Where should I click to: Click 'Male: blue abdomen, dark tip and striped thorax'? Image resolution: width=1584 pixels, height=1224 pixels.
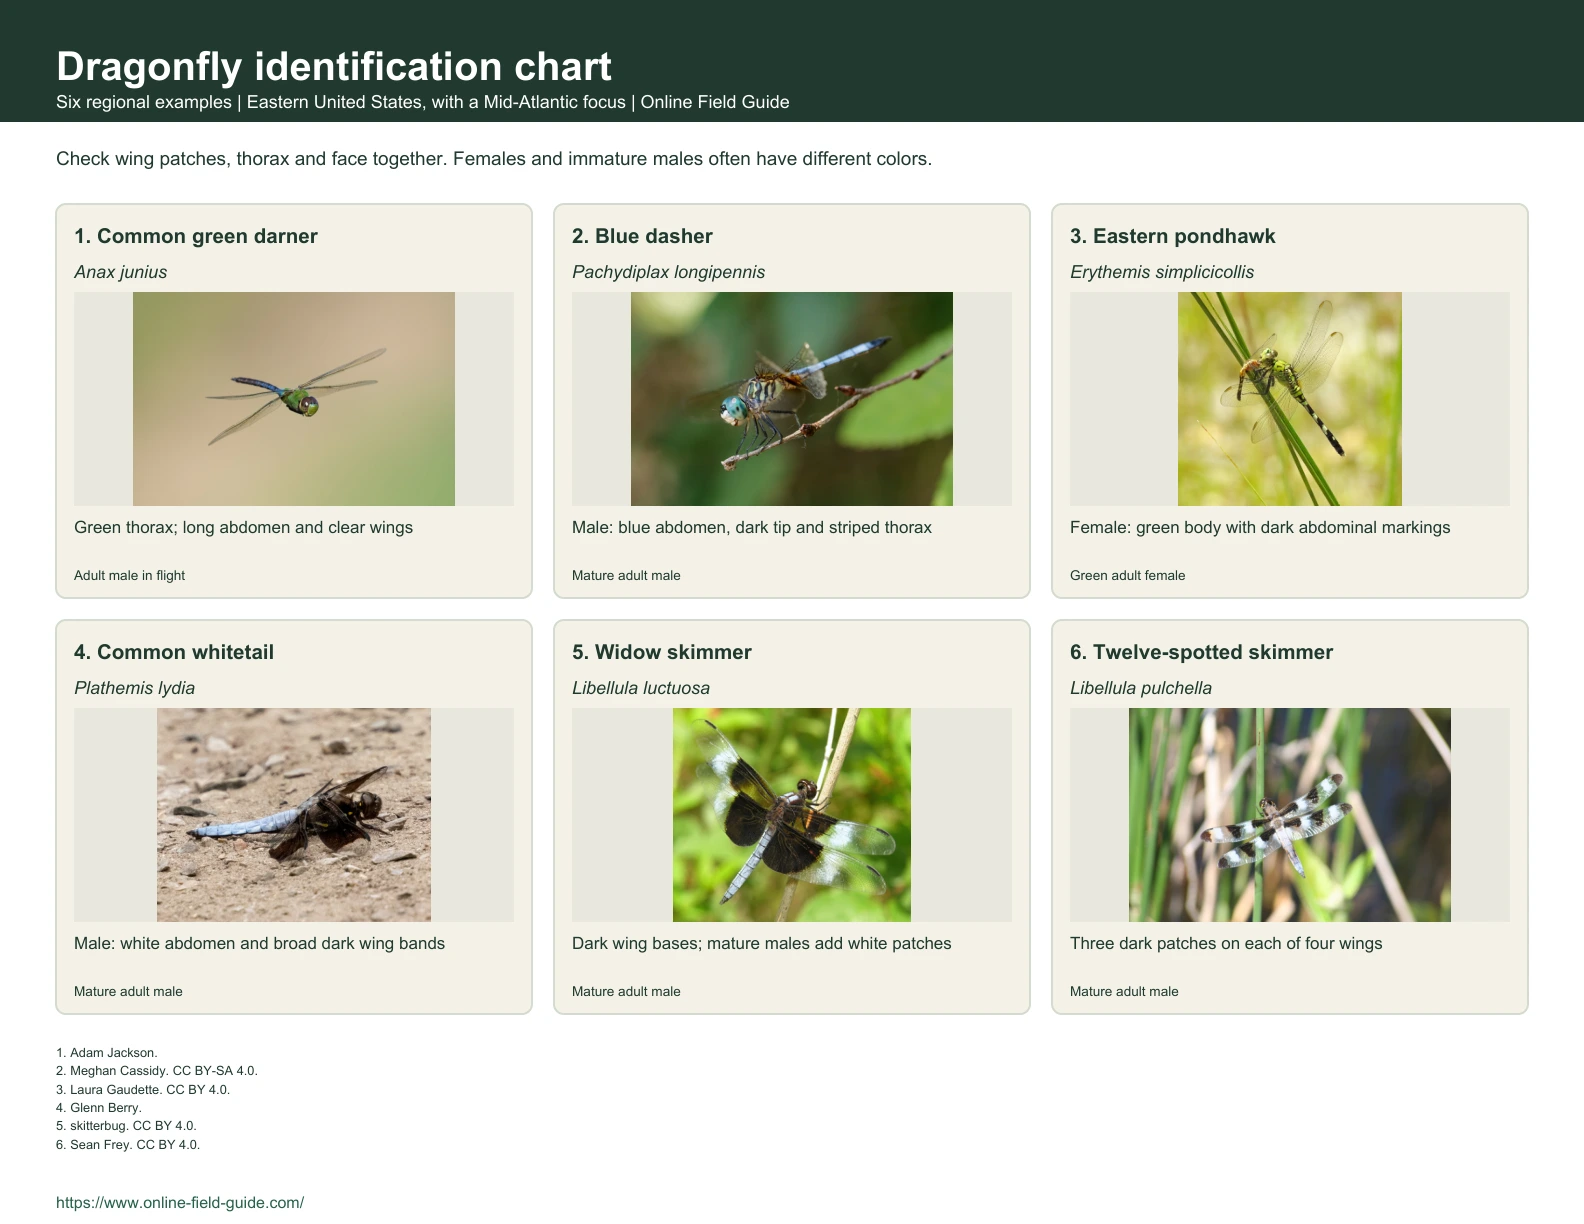click(x=751, y=527)
